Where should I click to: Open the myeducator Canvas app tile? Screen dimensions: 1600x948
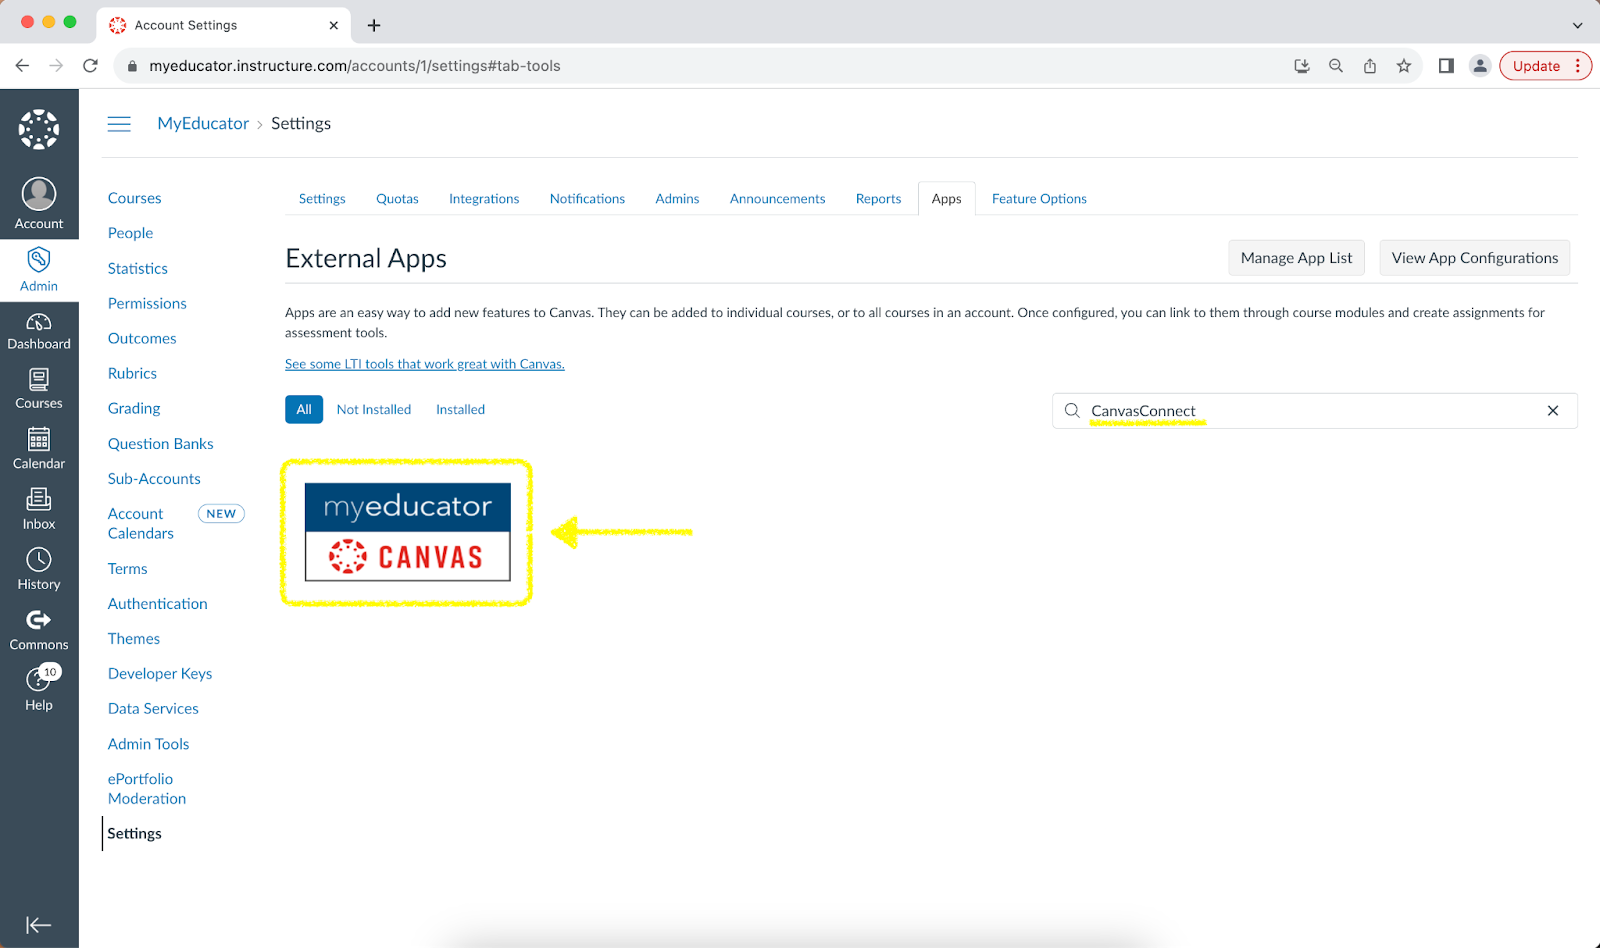(x=408, y=532)
